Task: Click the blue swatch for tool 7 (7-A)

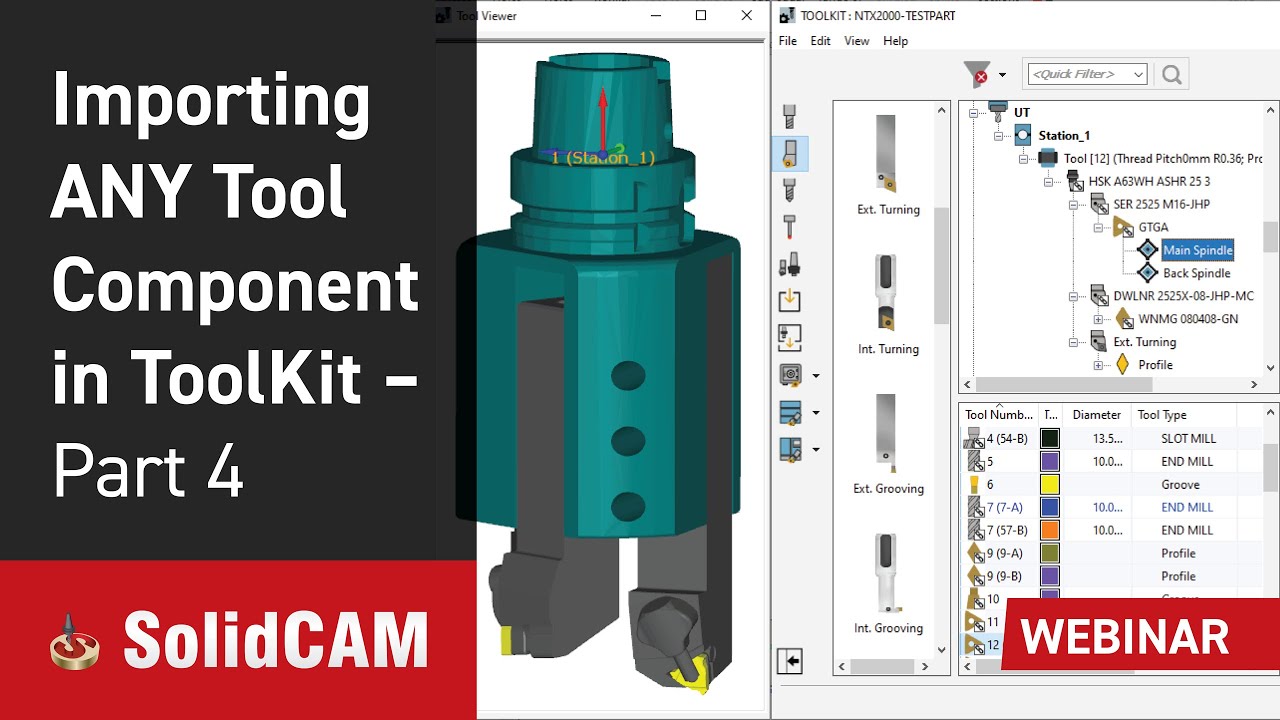Action: (x=1049, y=507)
